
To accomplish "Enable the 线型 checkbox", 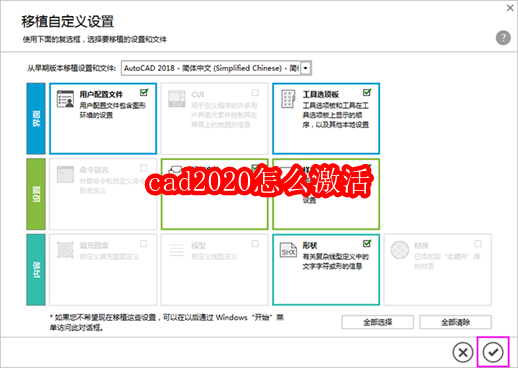I will coord(255,244).
